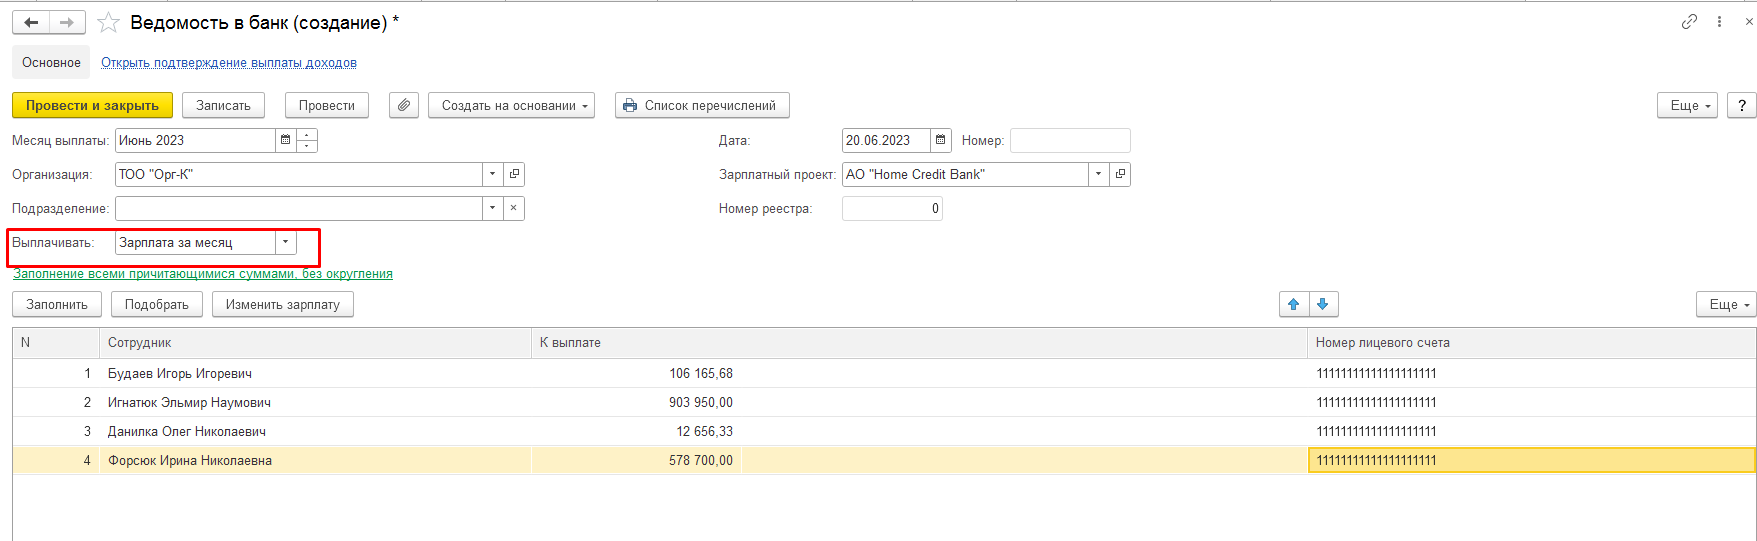
Task: Open the Зарплатный проект dropdown
Action: coord(1098,174)
